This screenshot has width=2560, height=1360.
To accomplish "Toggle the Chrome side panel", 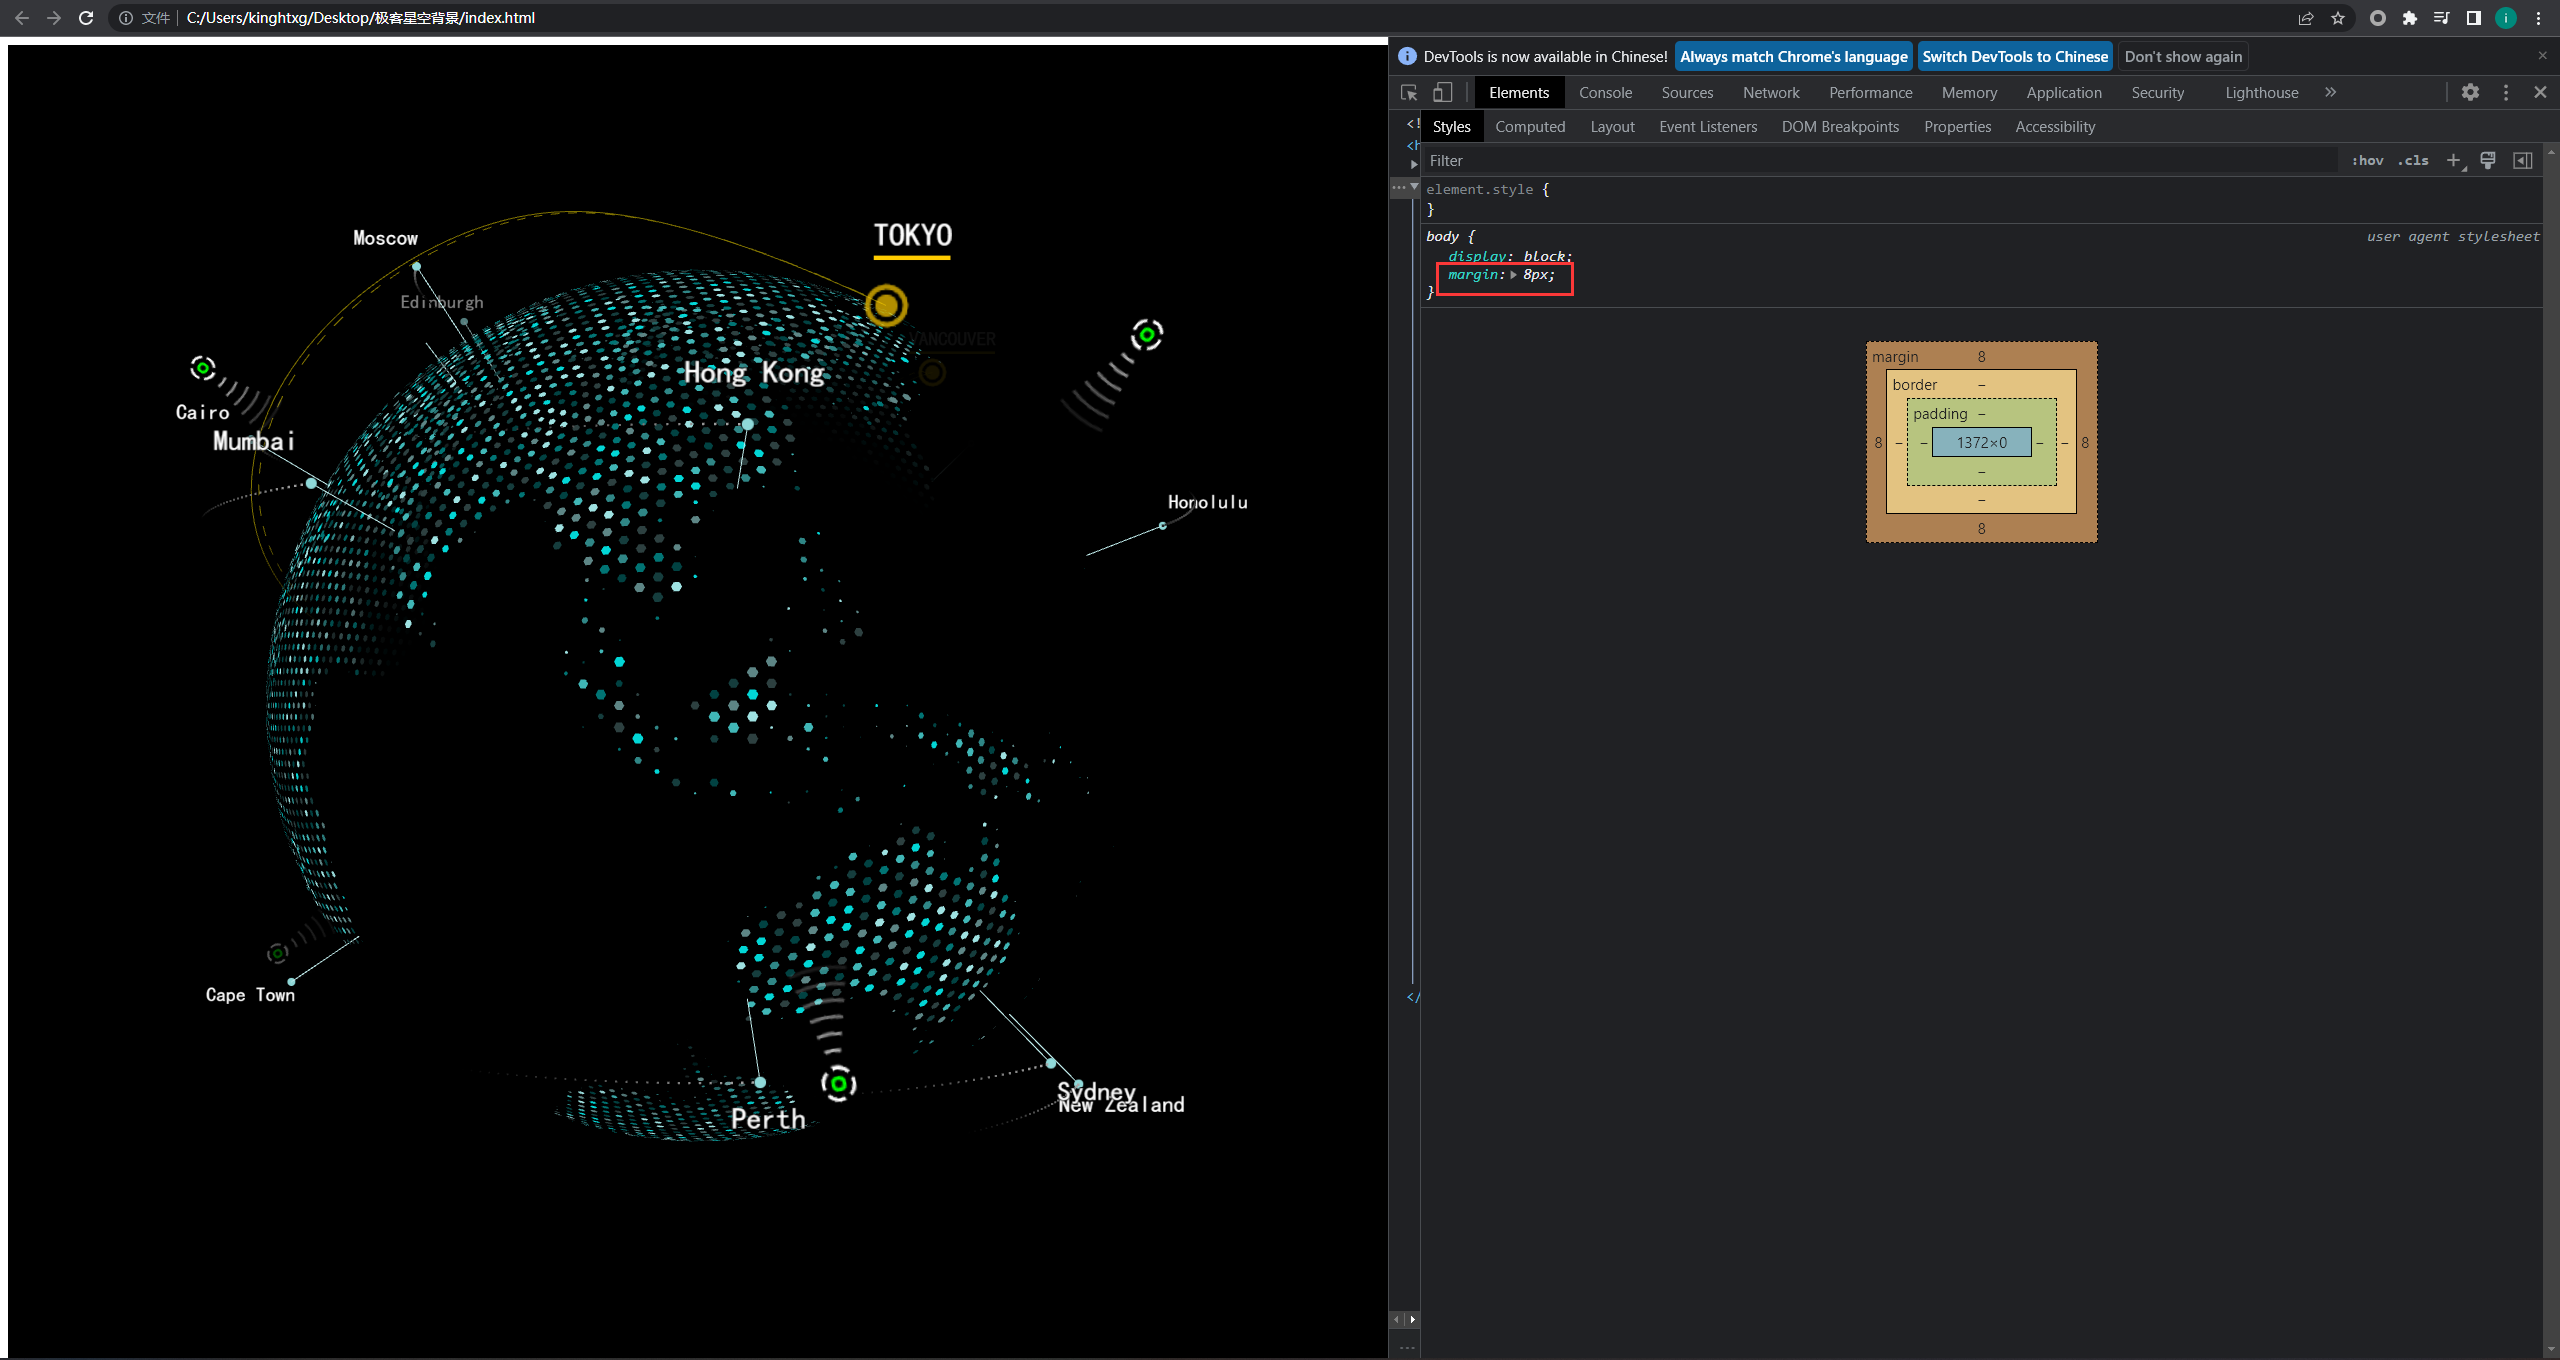I will coord(2474,18).
